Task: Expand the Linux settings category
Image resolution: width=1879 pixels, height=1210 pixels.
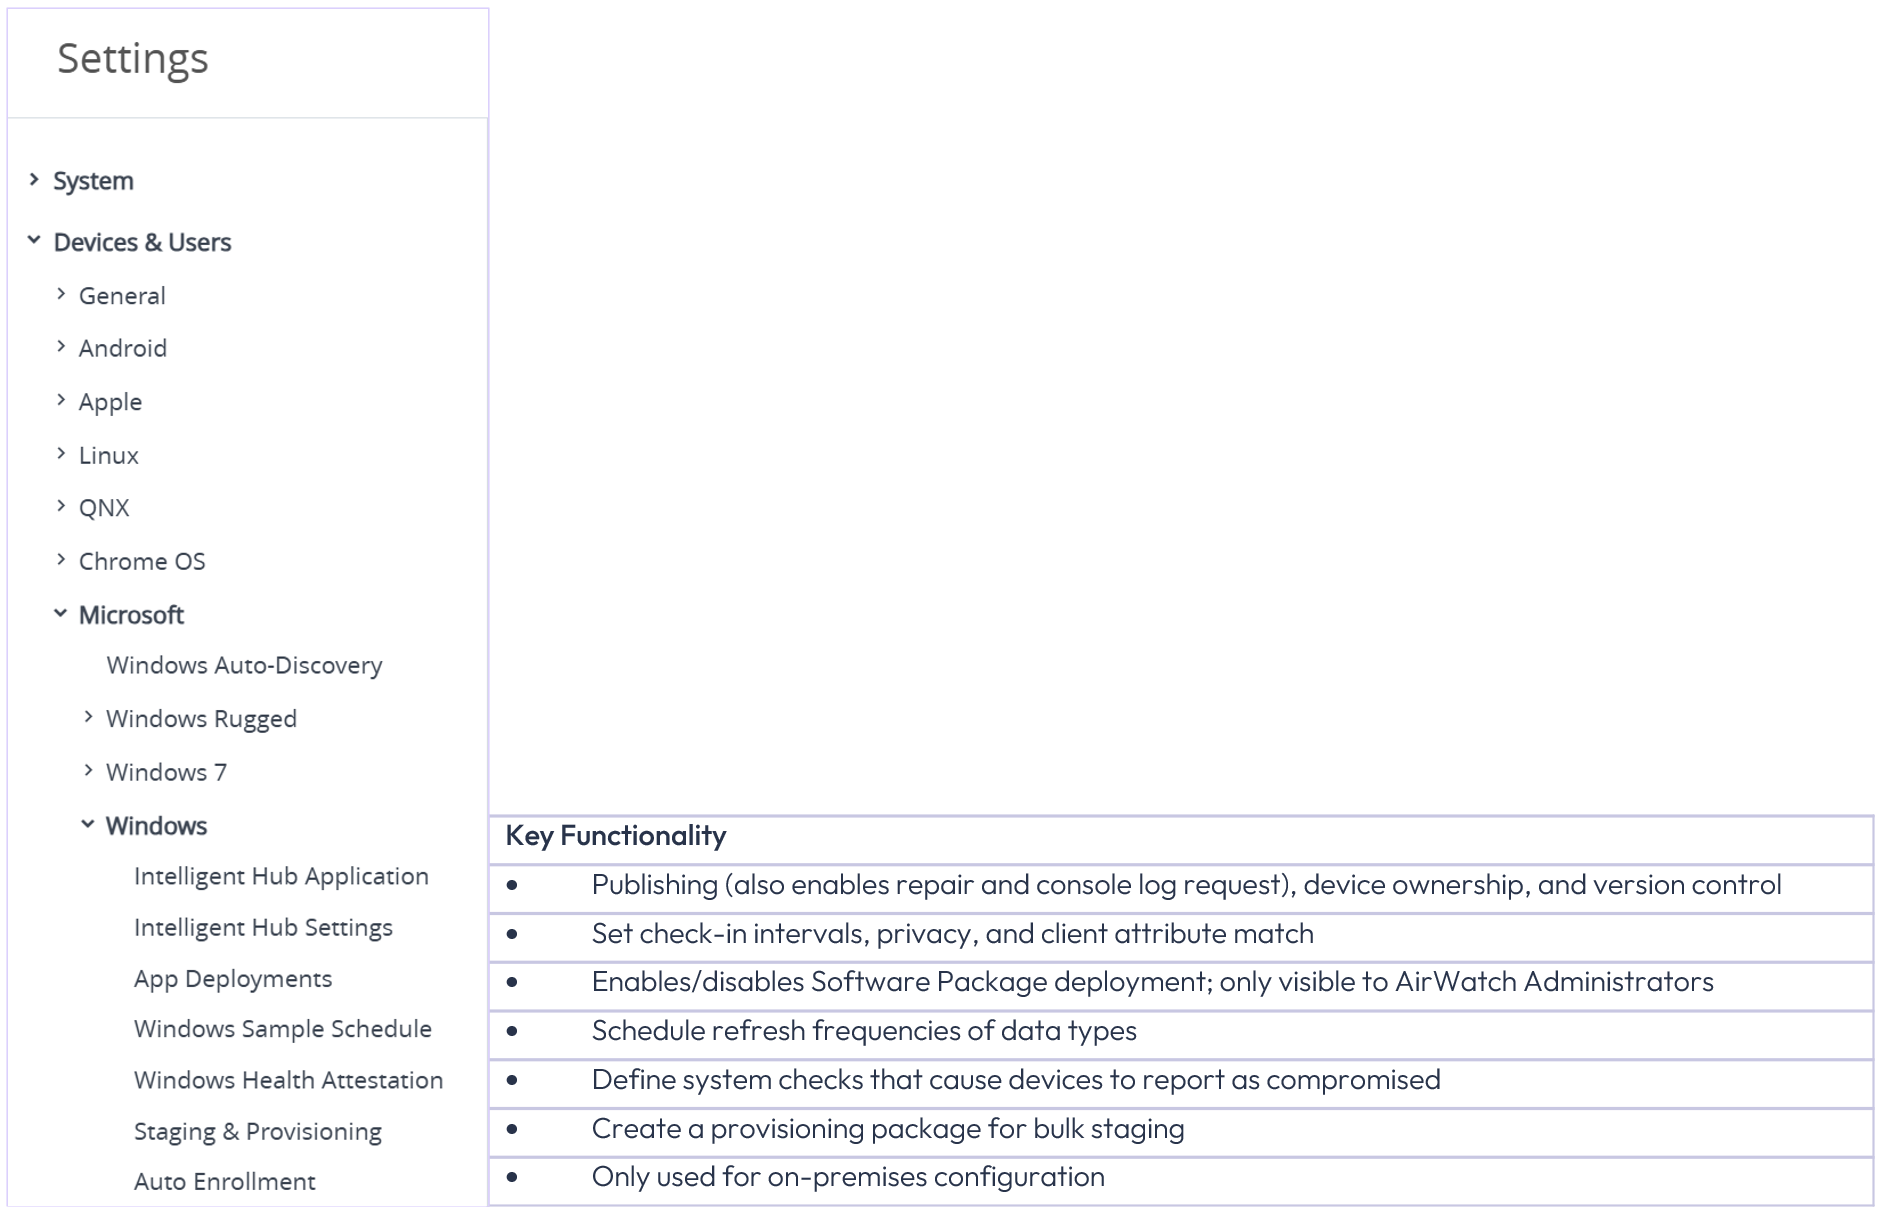Action: tap(108, 455)
